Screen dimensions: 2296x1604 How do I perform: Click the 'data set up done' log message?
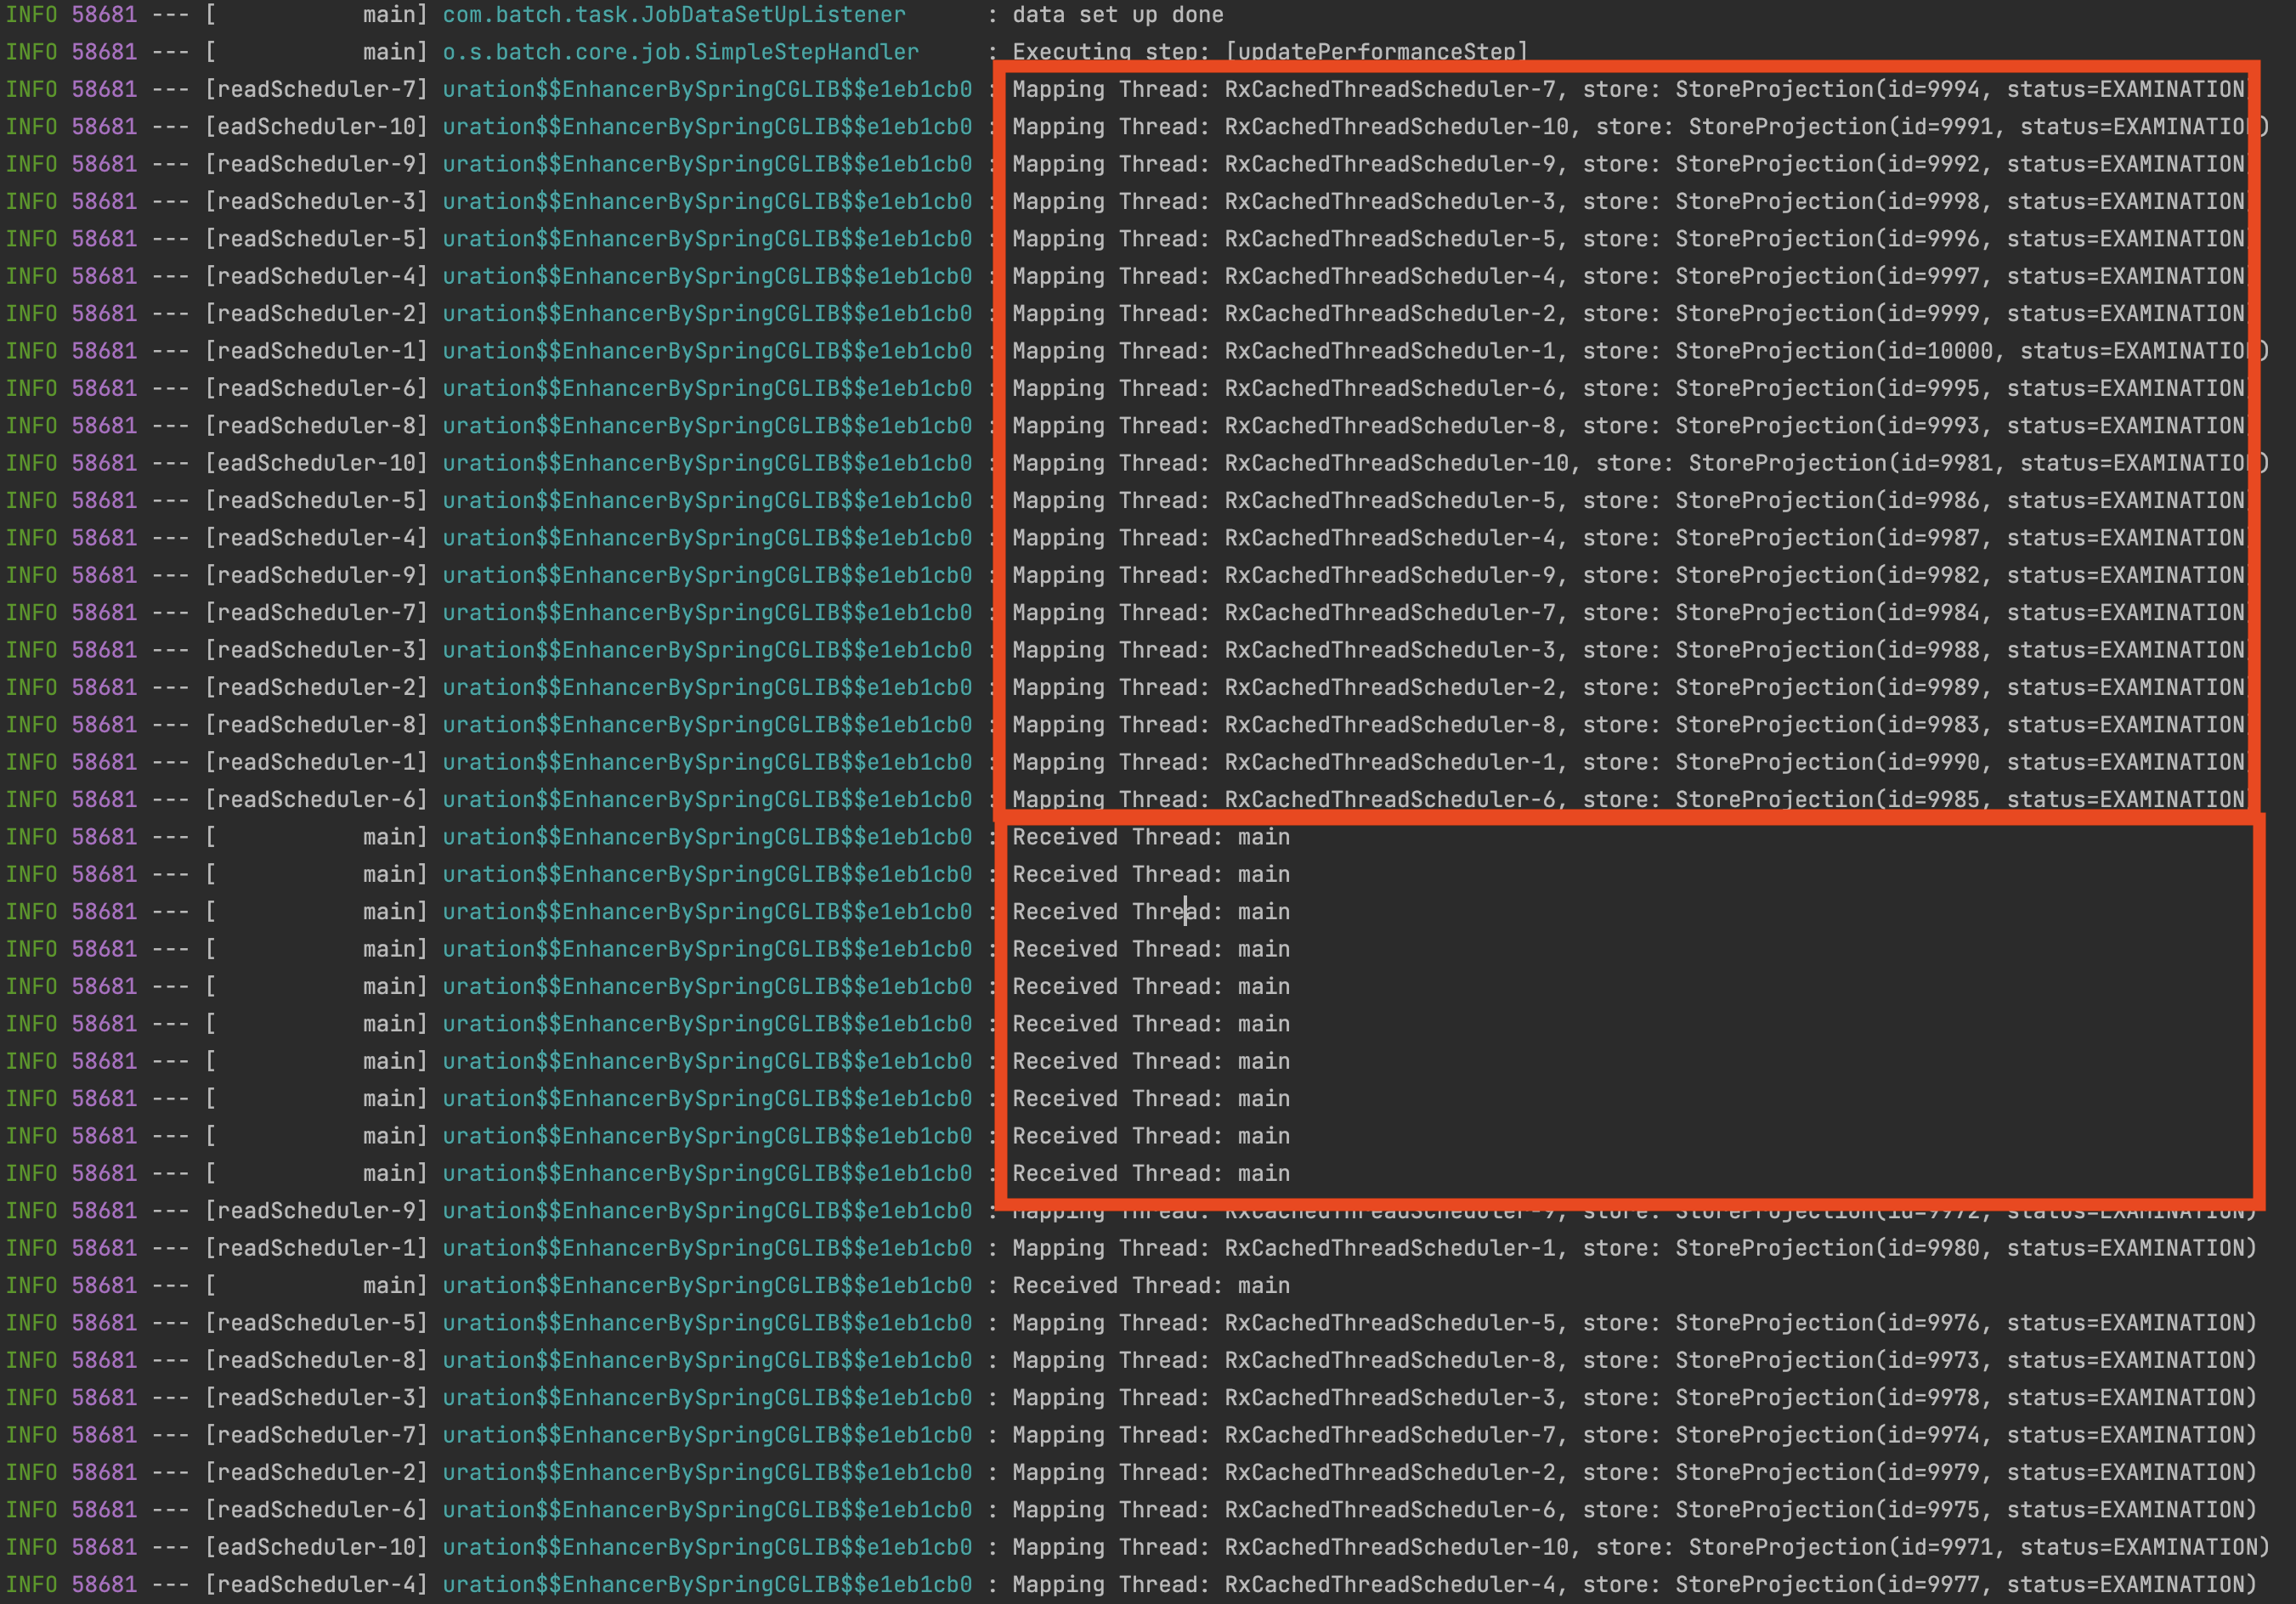(1117, 15)
